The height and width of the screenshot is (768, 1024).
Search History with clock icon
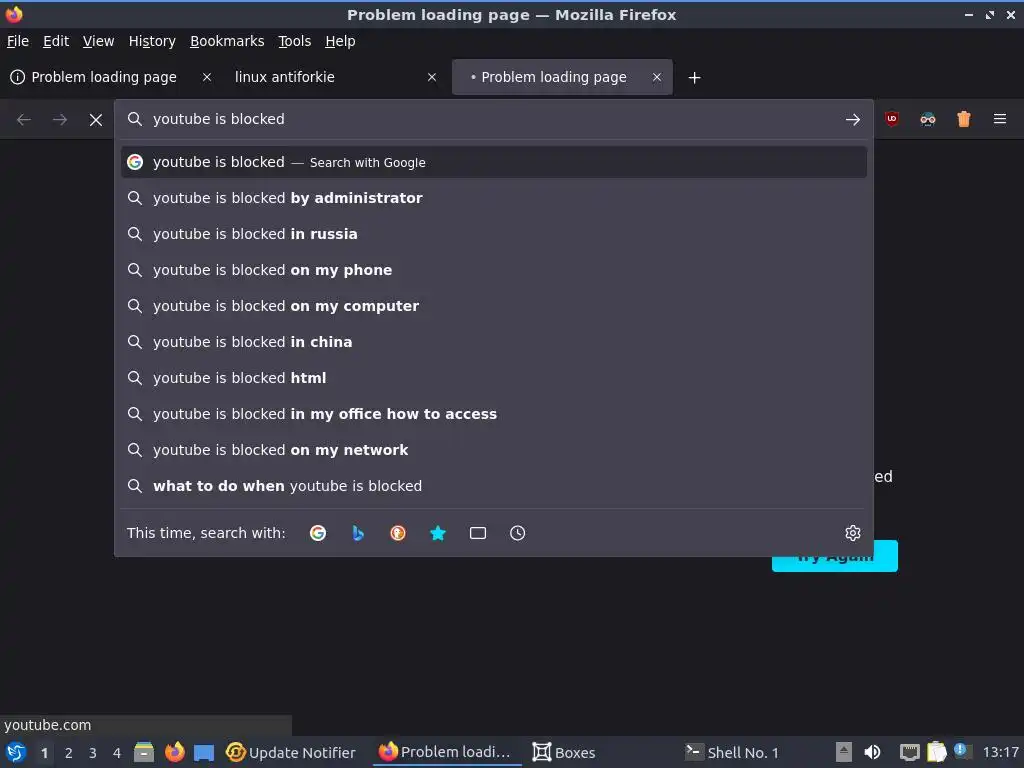[x=517, y=533]
